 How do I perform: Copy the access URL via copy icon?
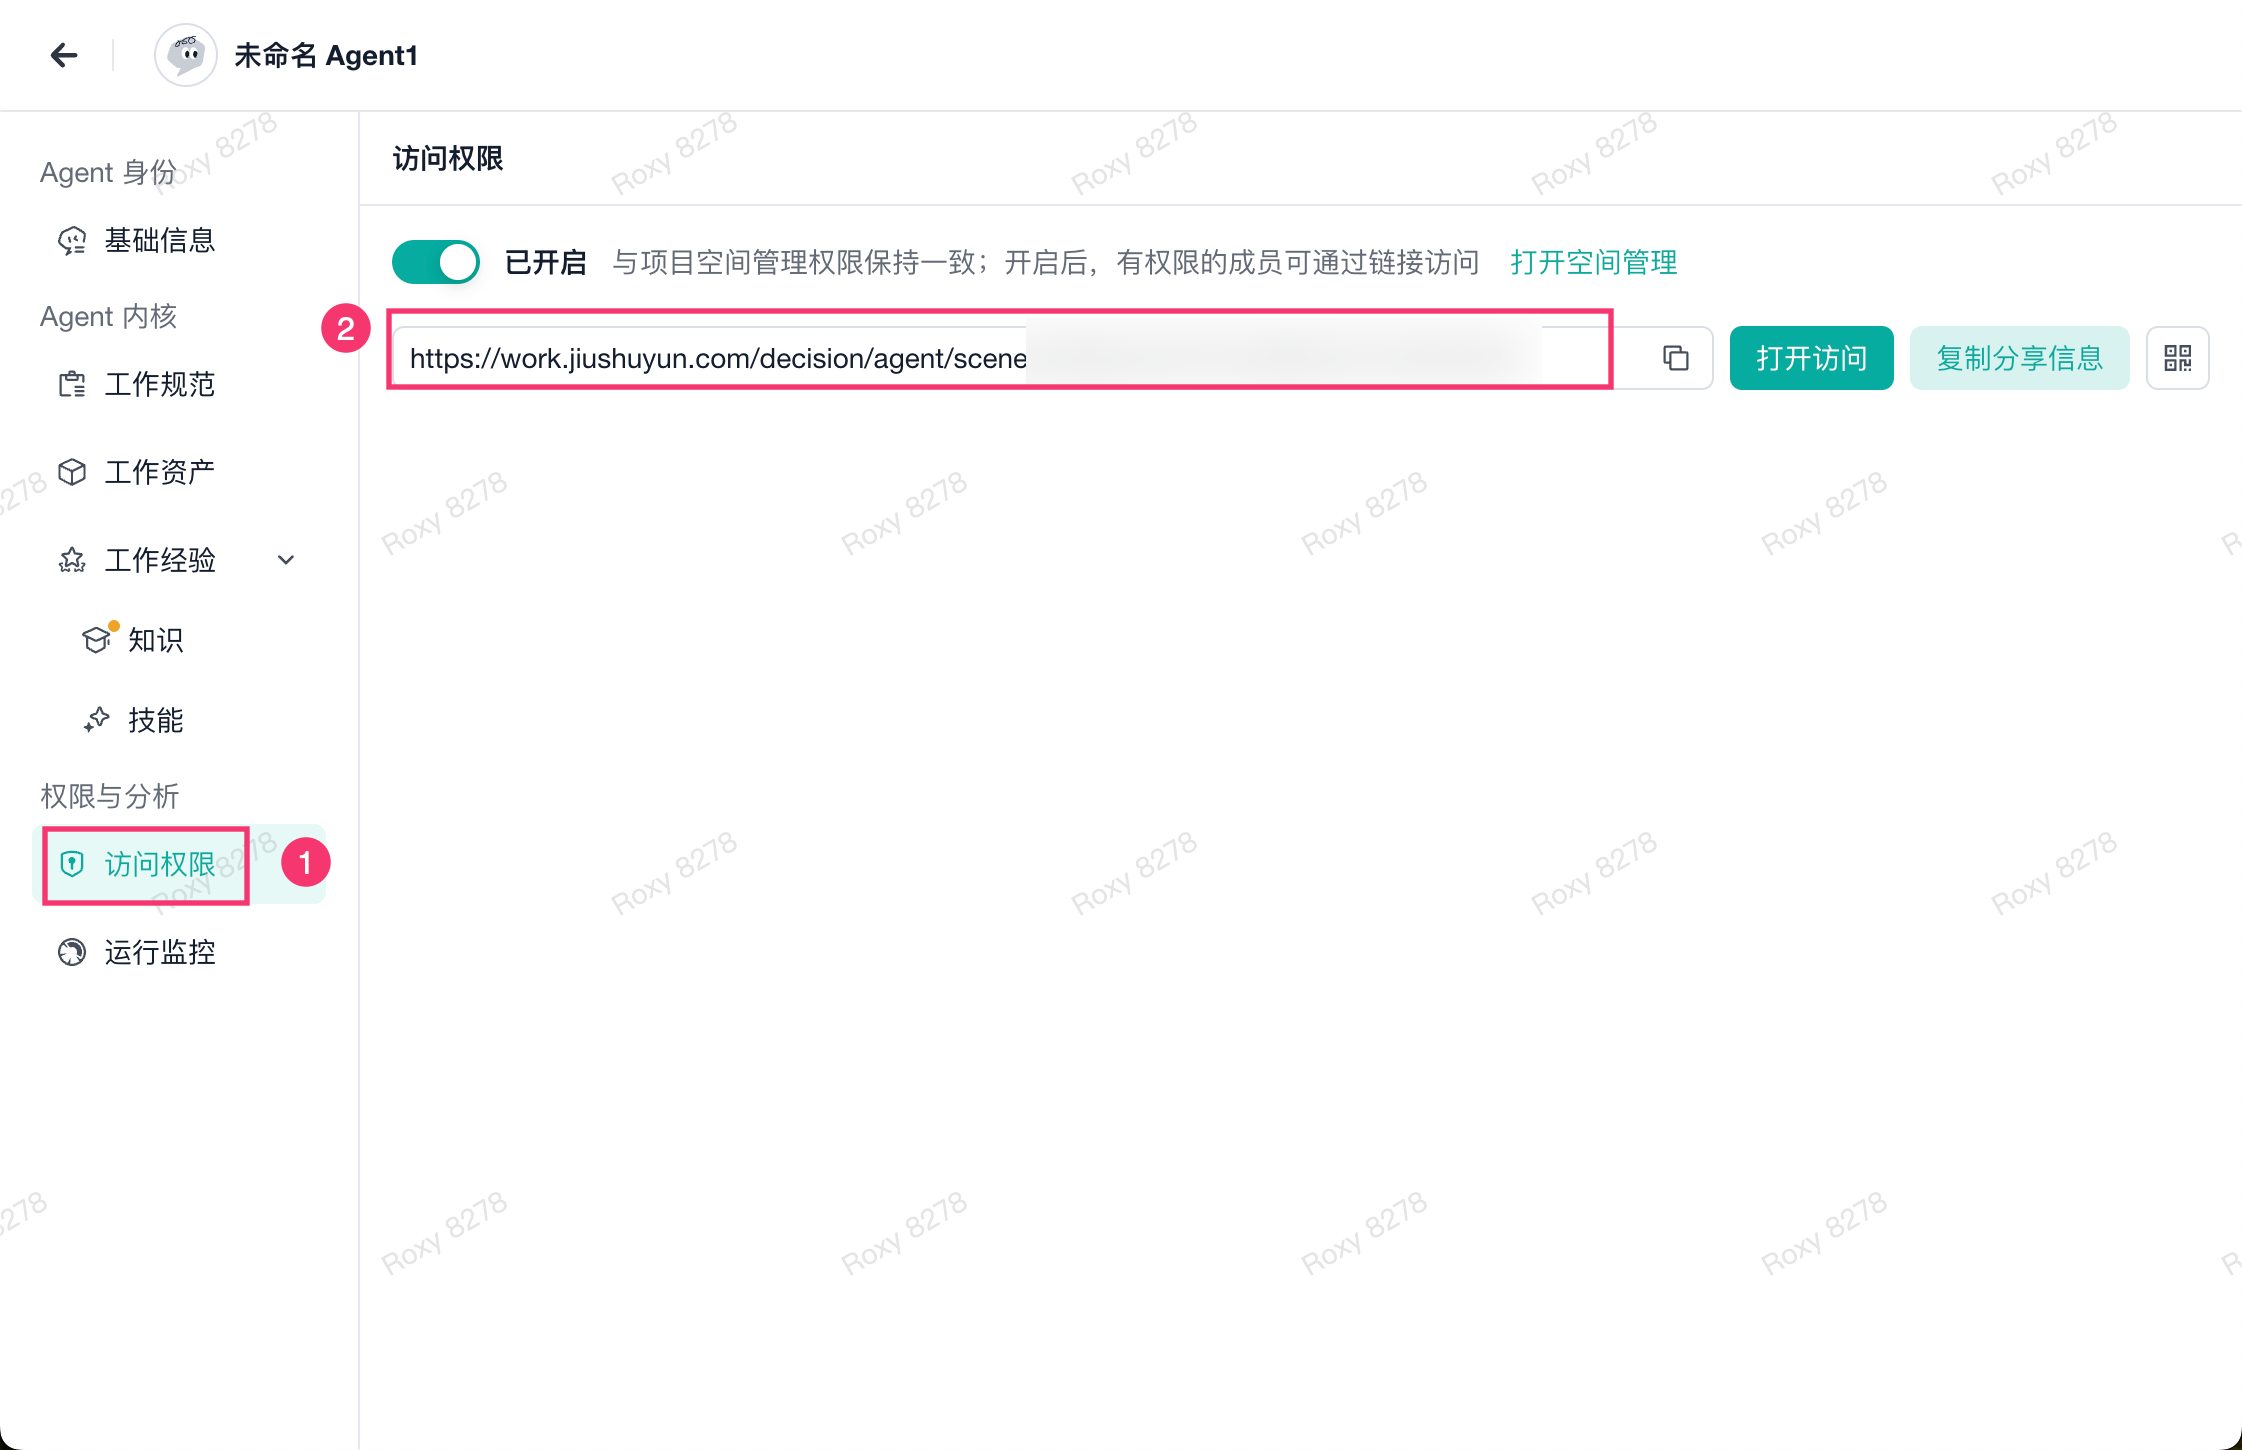(1676, 357)
